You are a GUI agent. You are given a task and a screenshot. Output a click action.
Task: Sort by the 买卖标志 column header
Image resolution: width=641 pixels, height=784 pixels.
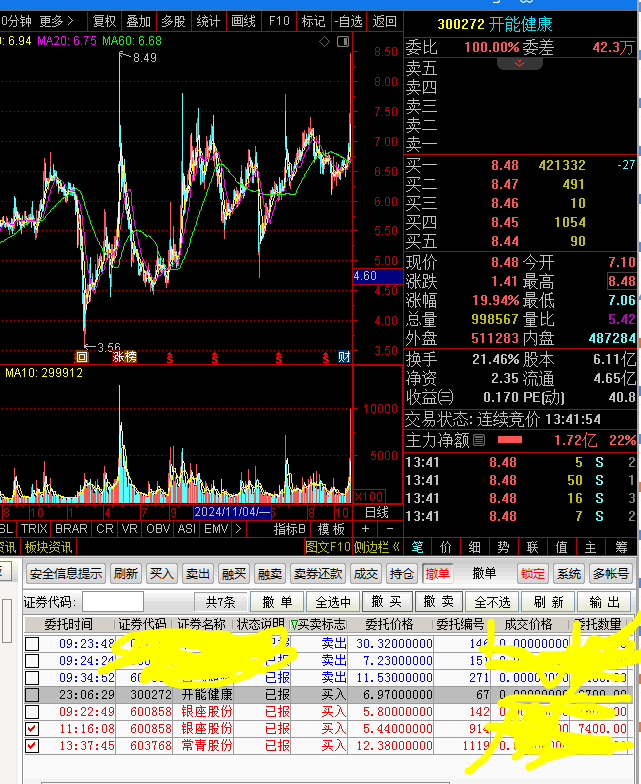318,624
